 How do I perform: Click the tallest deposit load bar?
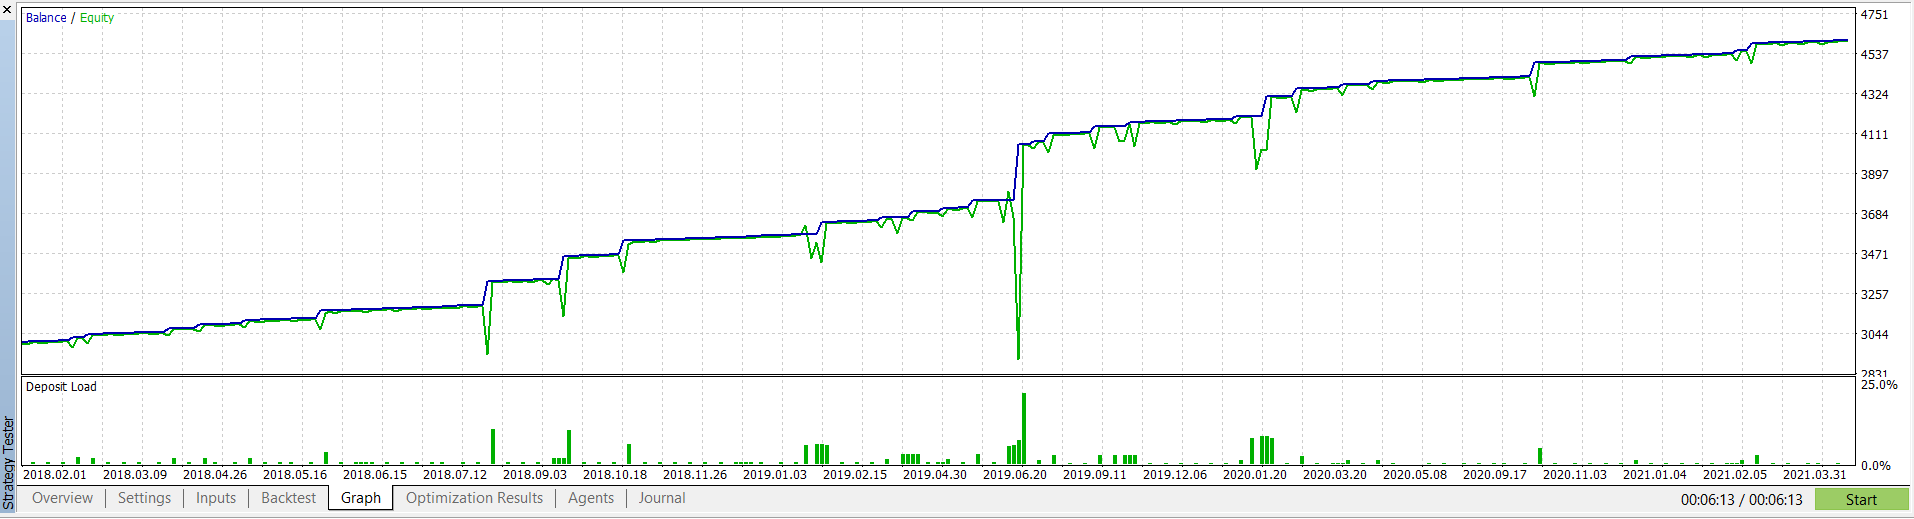point(1024,429)
